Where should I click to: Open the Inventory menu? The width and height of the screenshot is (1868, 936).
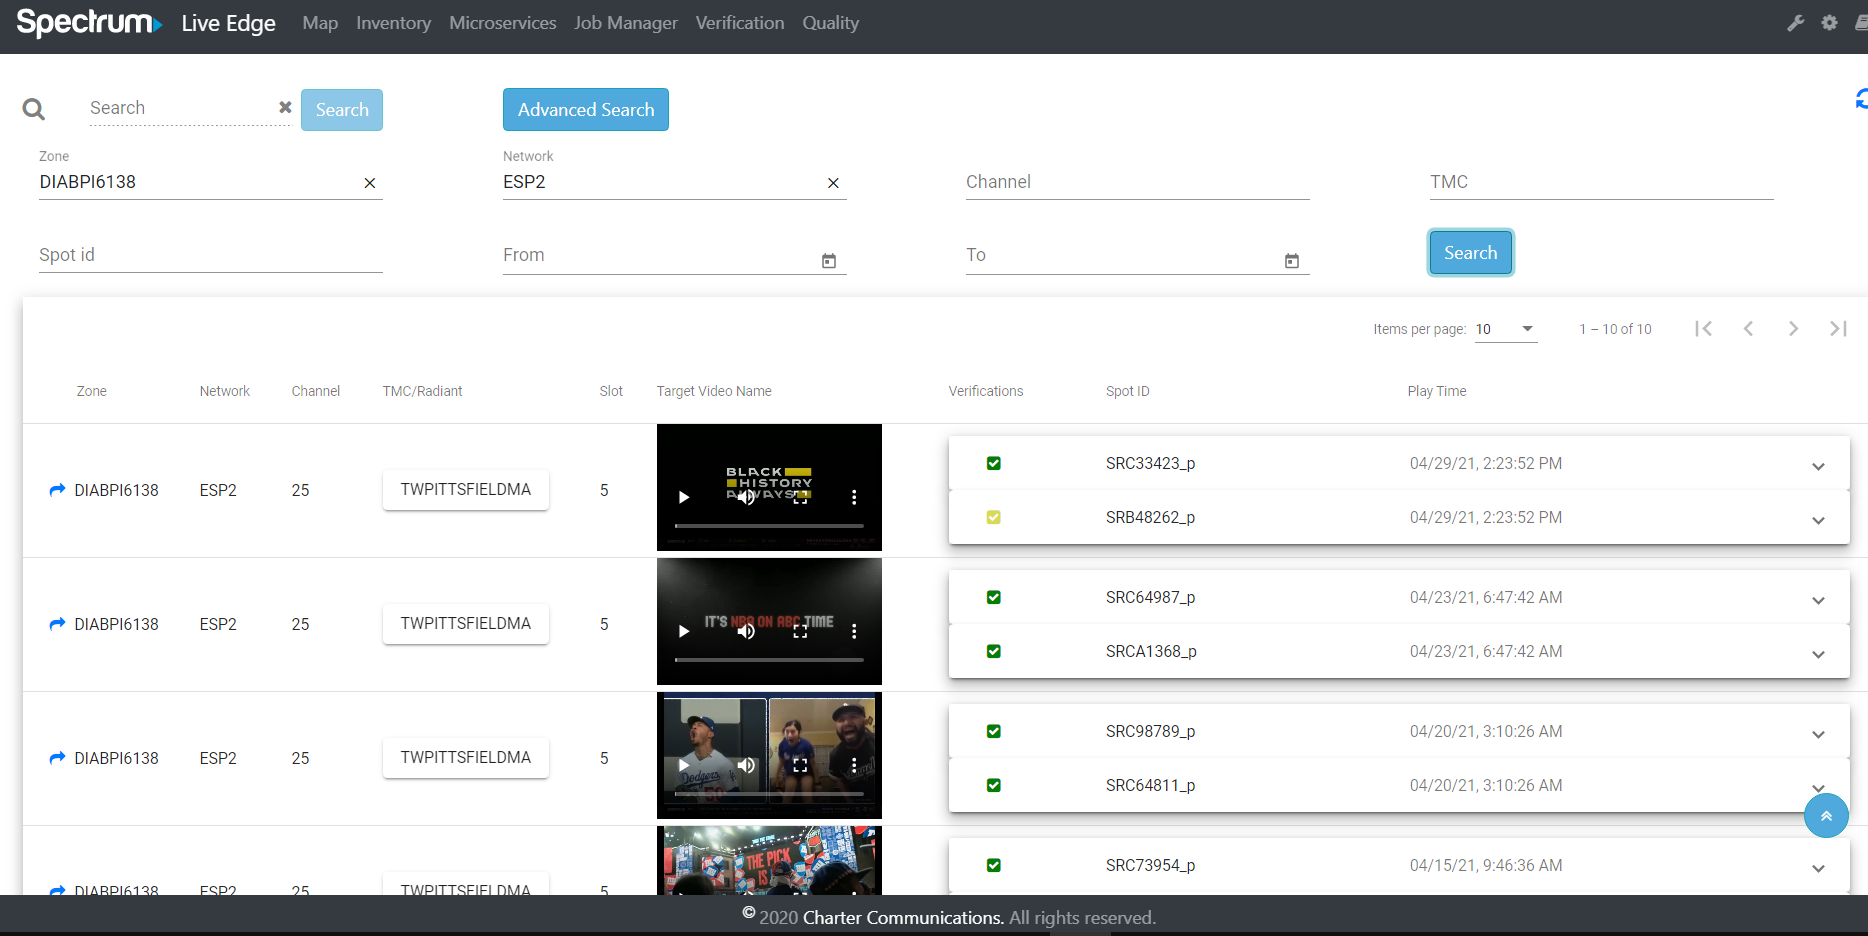[393, 23]
